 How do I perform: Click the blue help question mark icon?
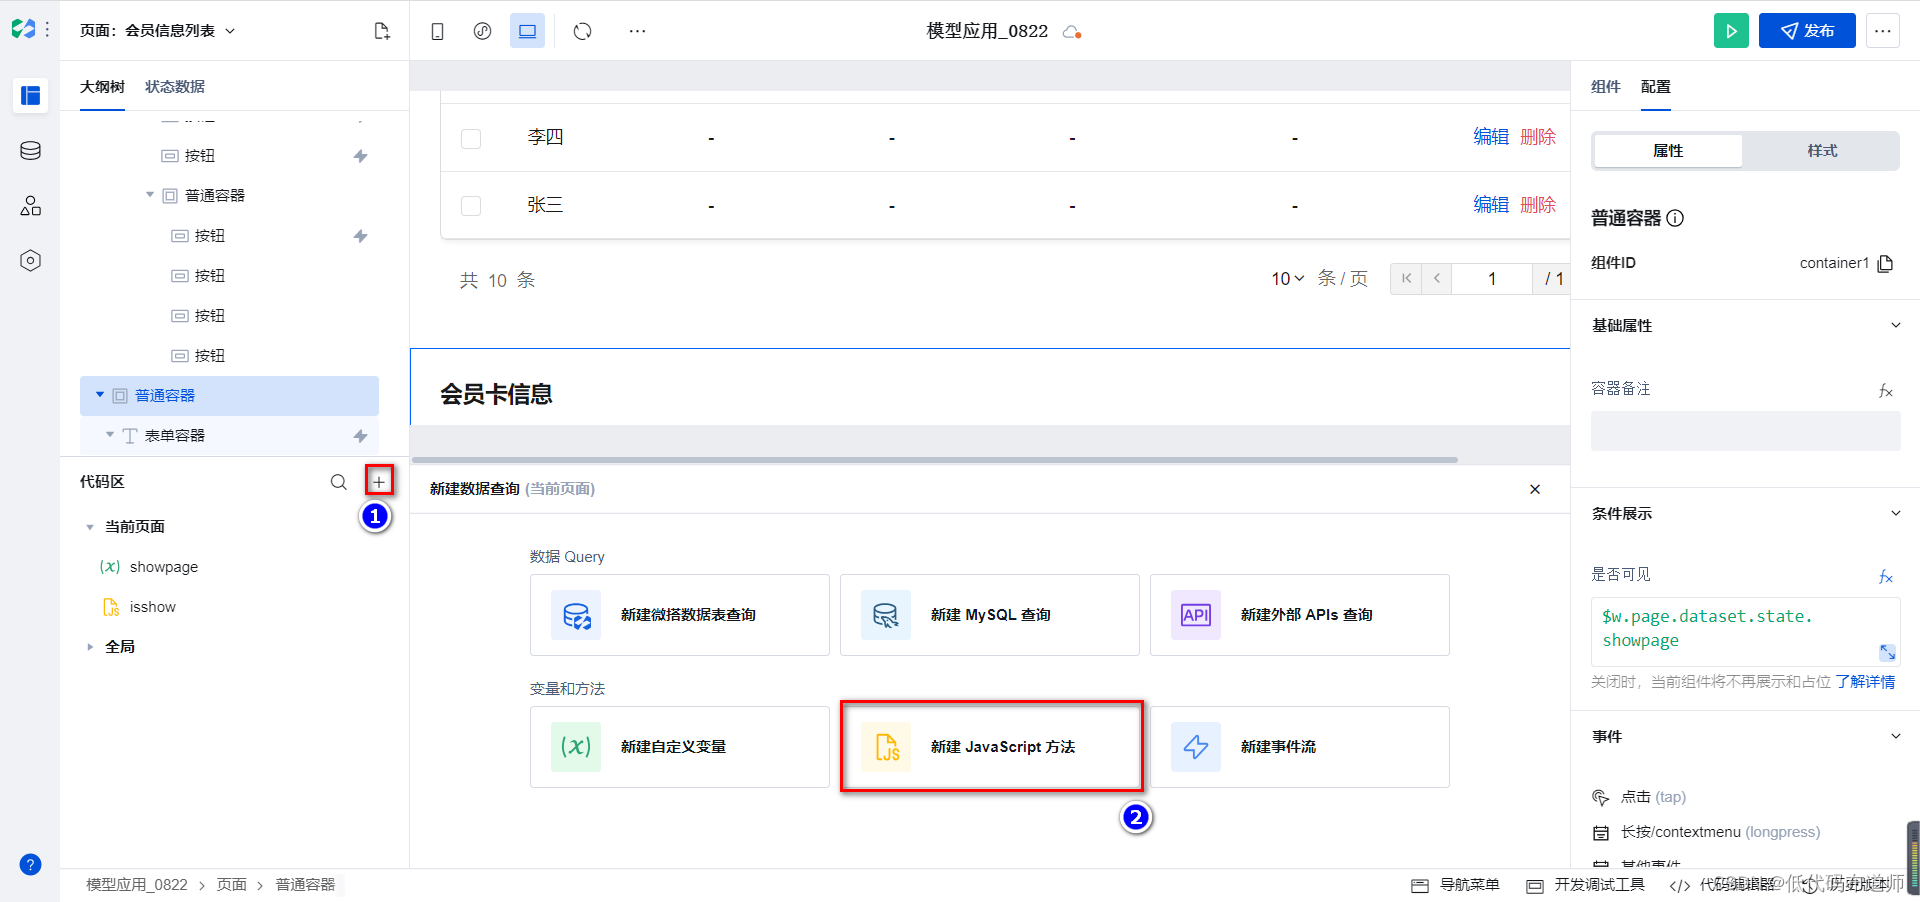(30, 865)
